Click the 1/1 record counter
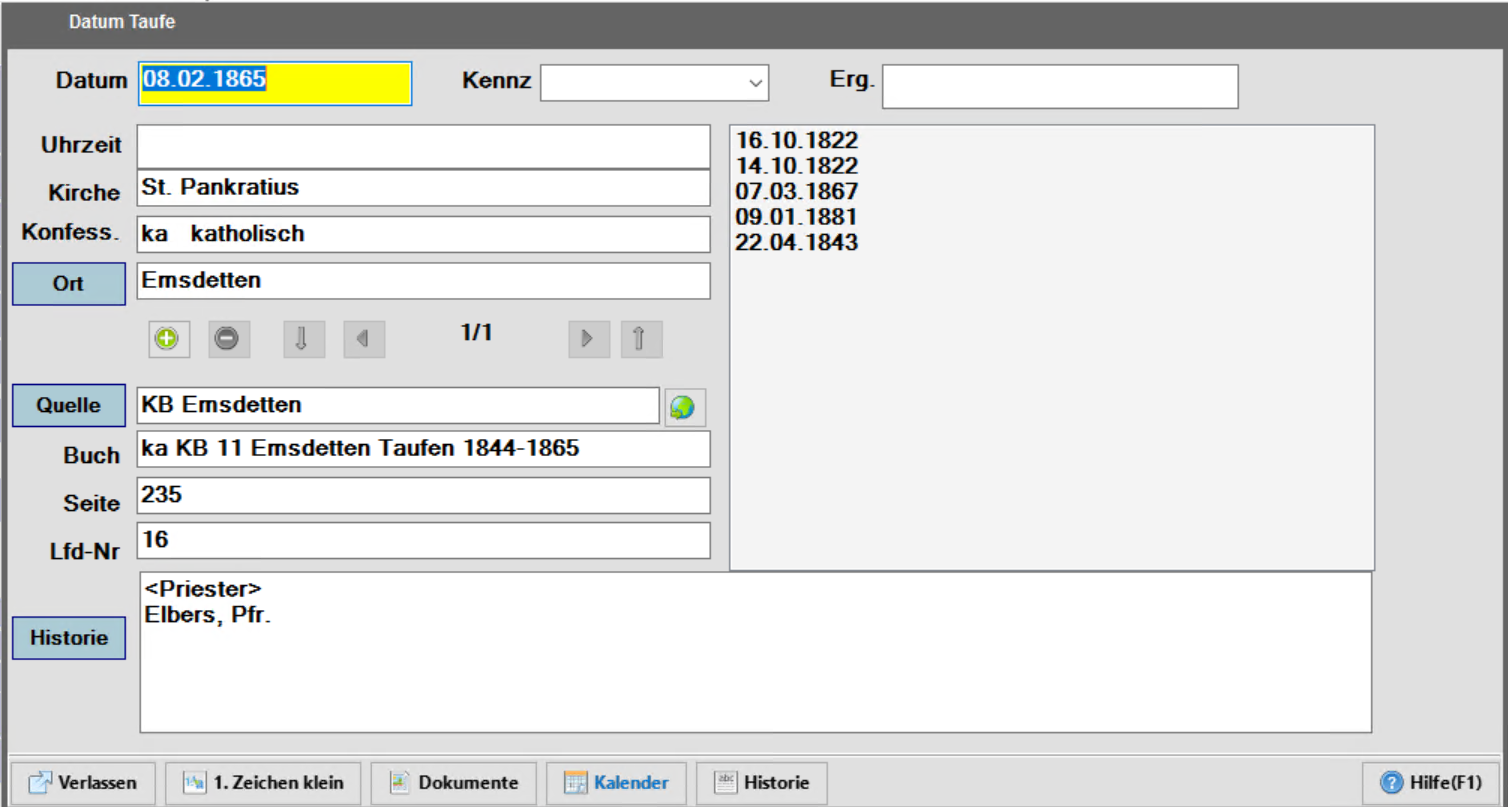This screenshot has width=1508, height=807. (477, 333)
